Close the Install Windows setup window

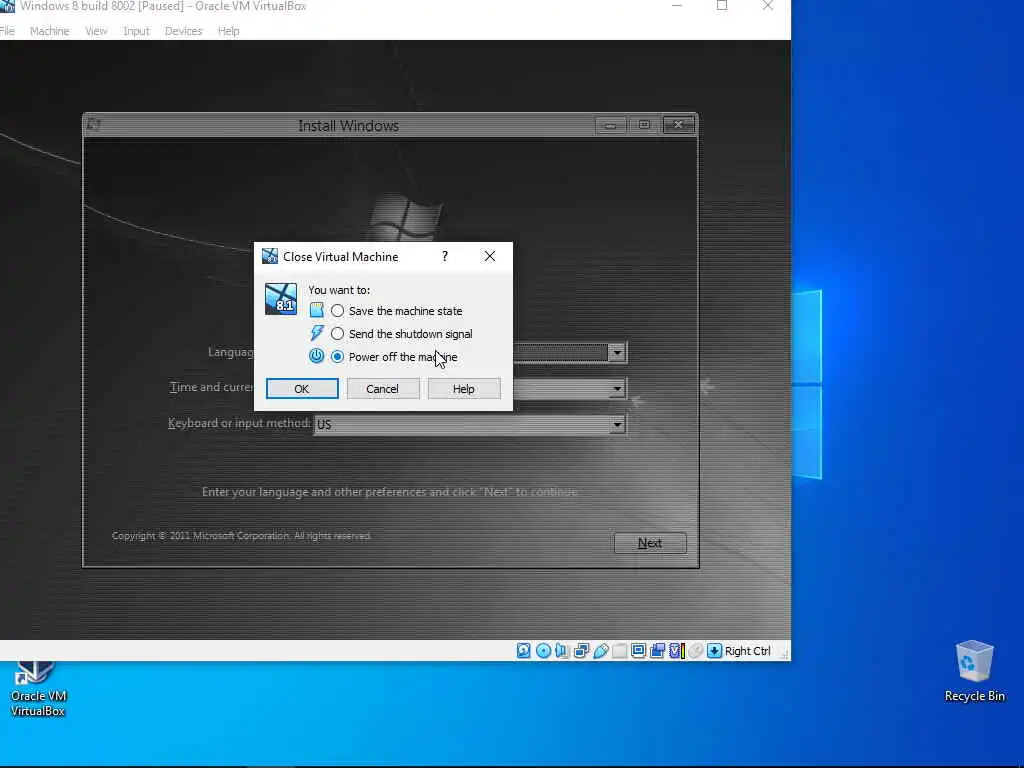pyautogui.click(x=678, y=125)
